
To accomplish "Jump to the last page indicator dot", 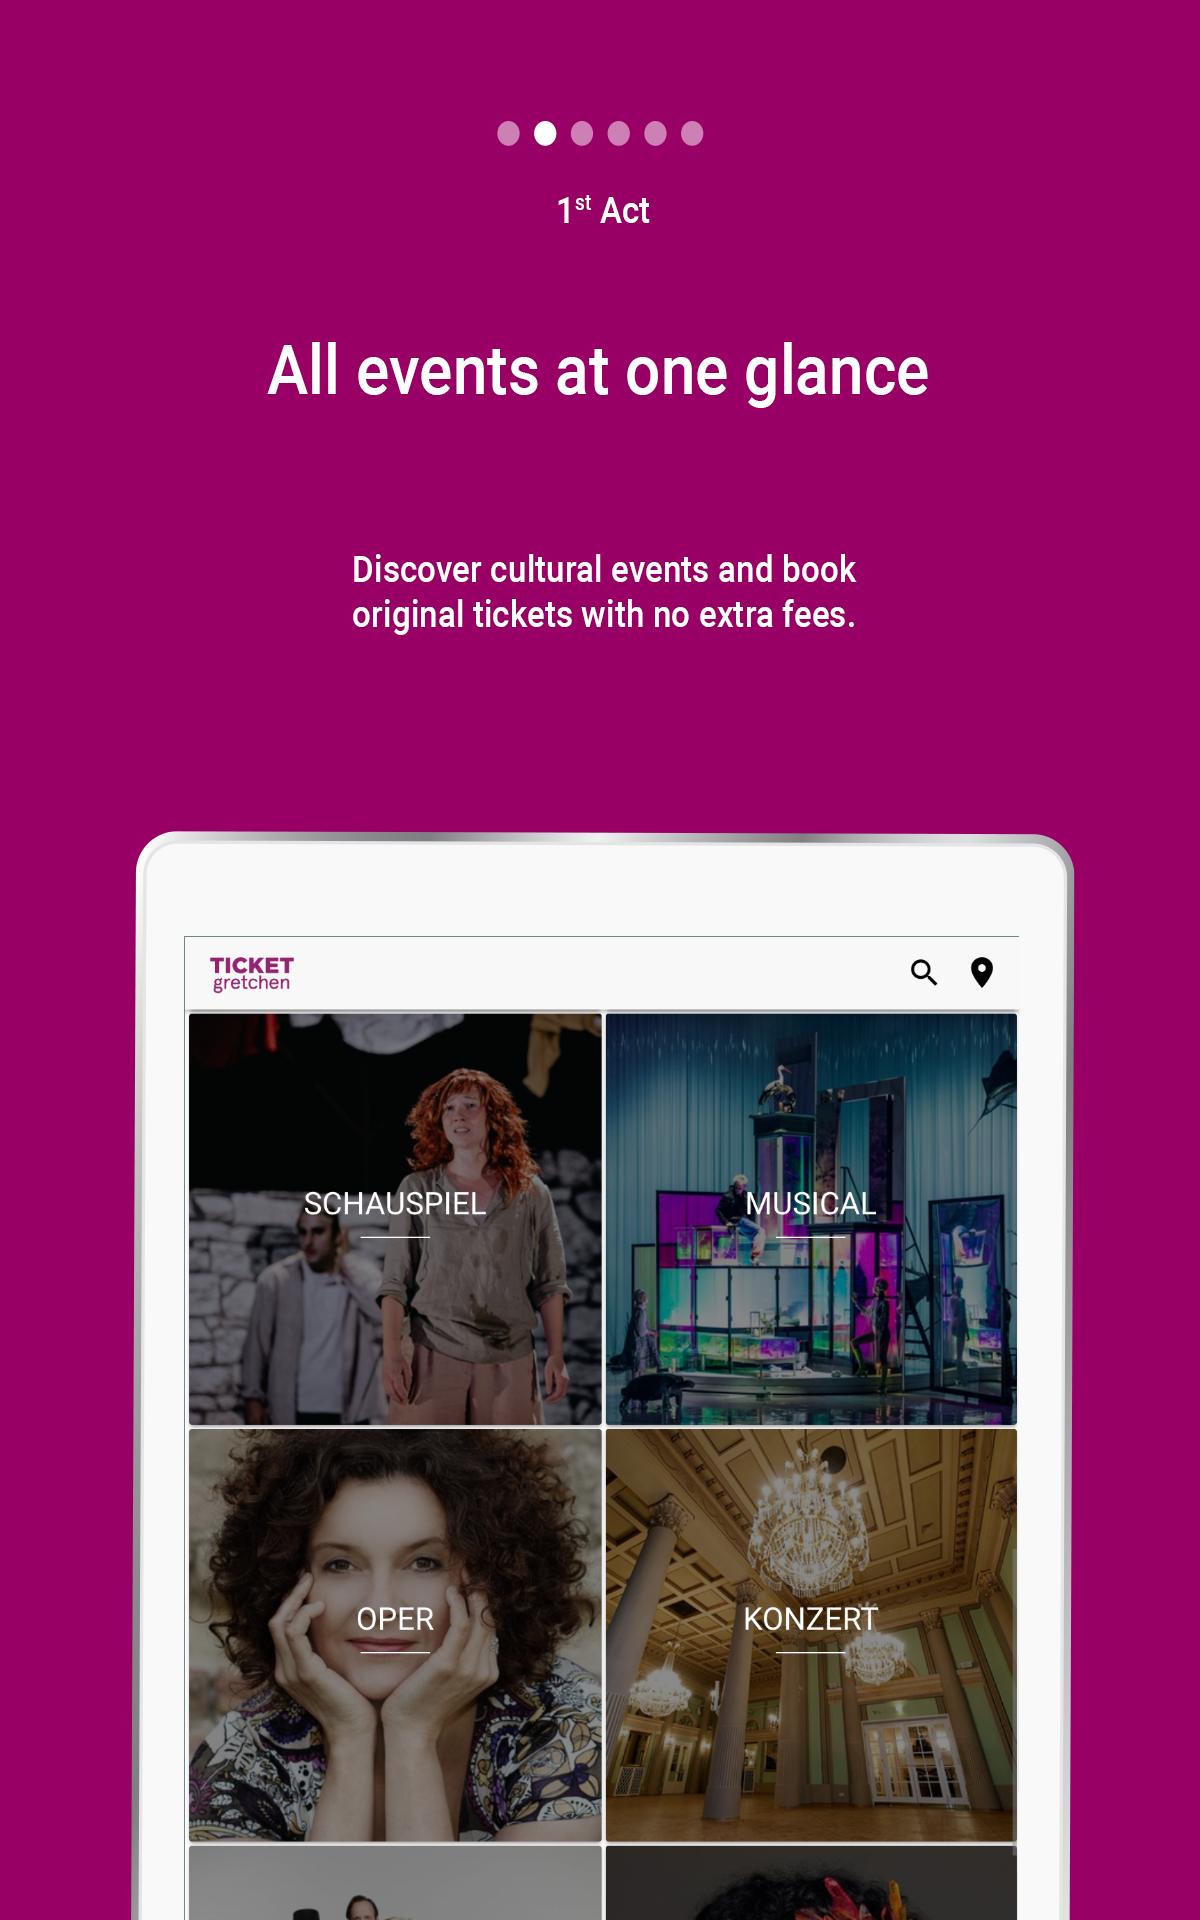I will point(692,134).
